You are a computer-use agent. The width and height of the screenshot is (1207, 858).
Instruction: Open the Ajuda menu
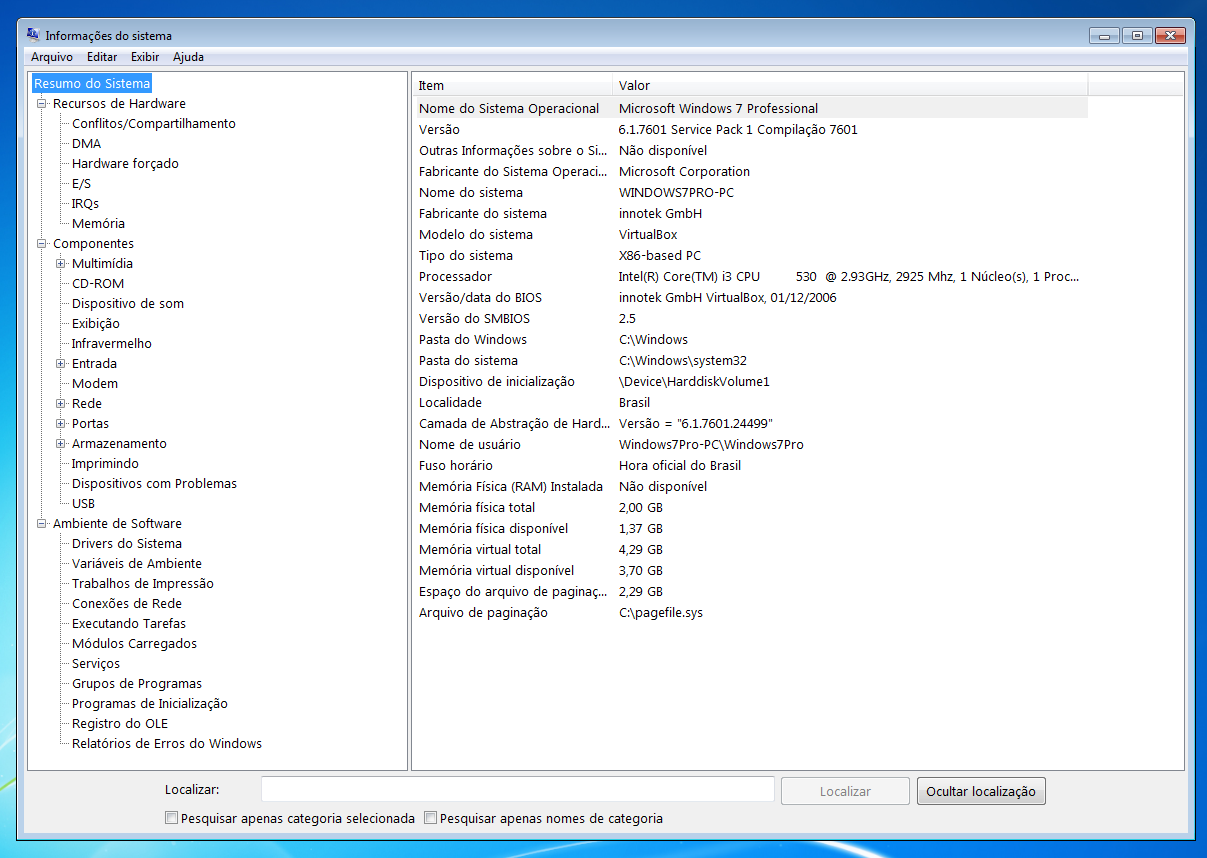tap(188, 57)
